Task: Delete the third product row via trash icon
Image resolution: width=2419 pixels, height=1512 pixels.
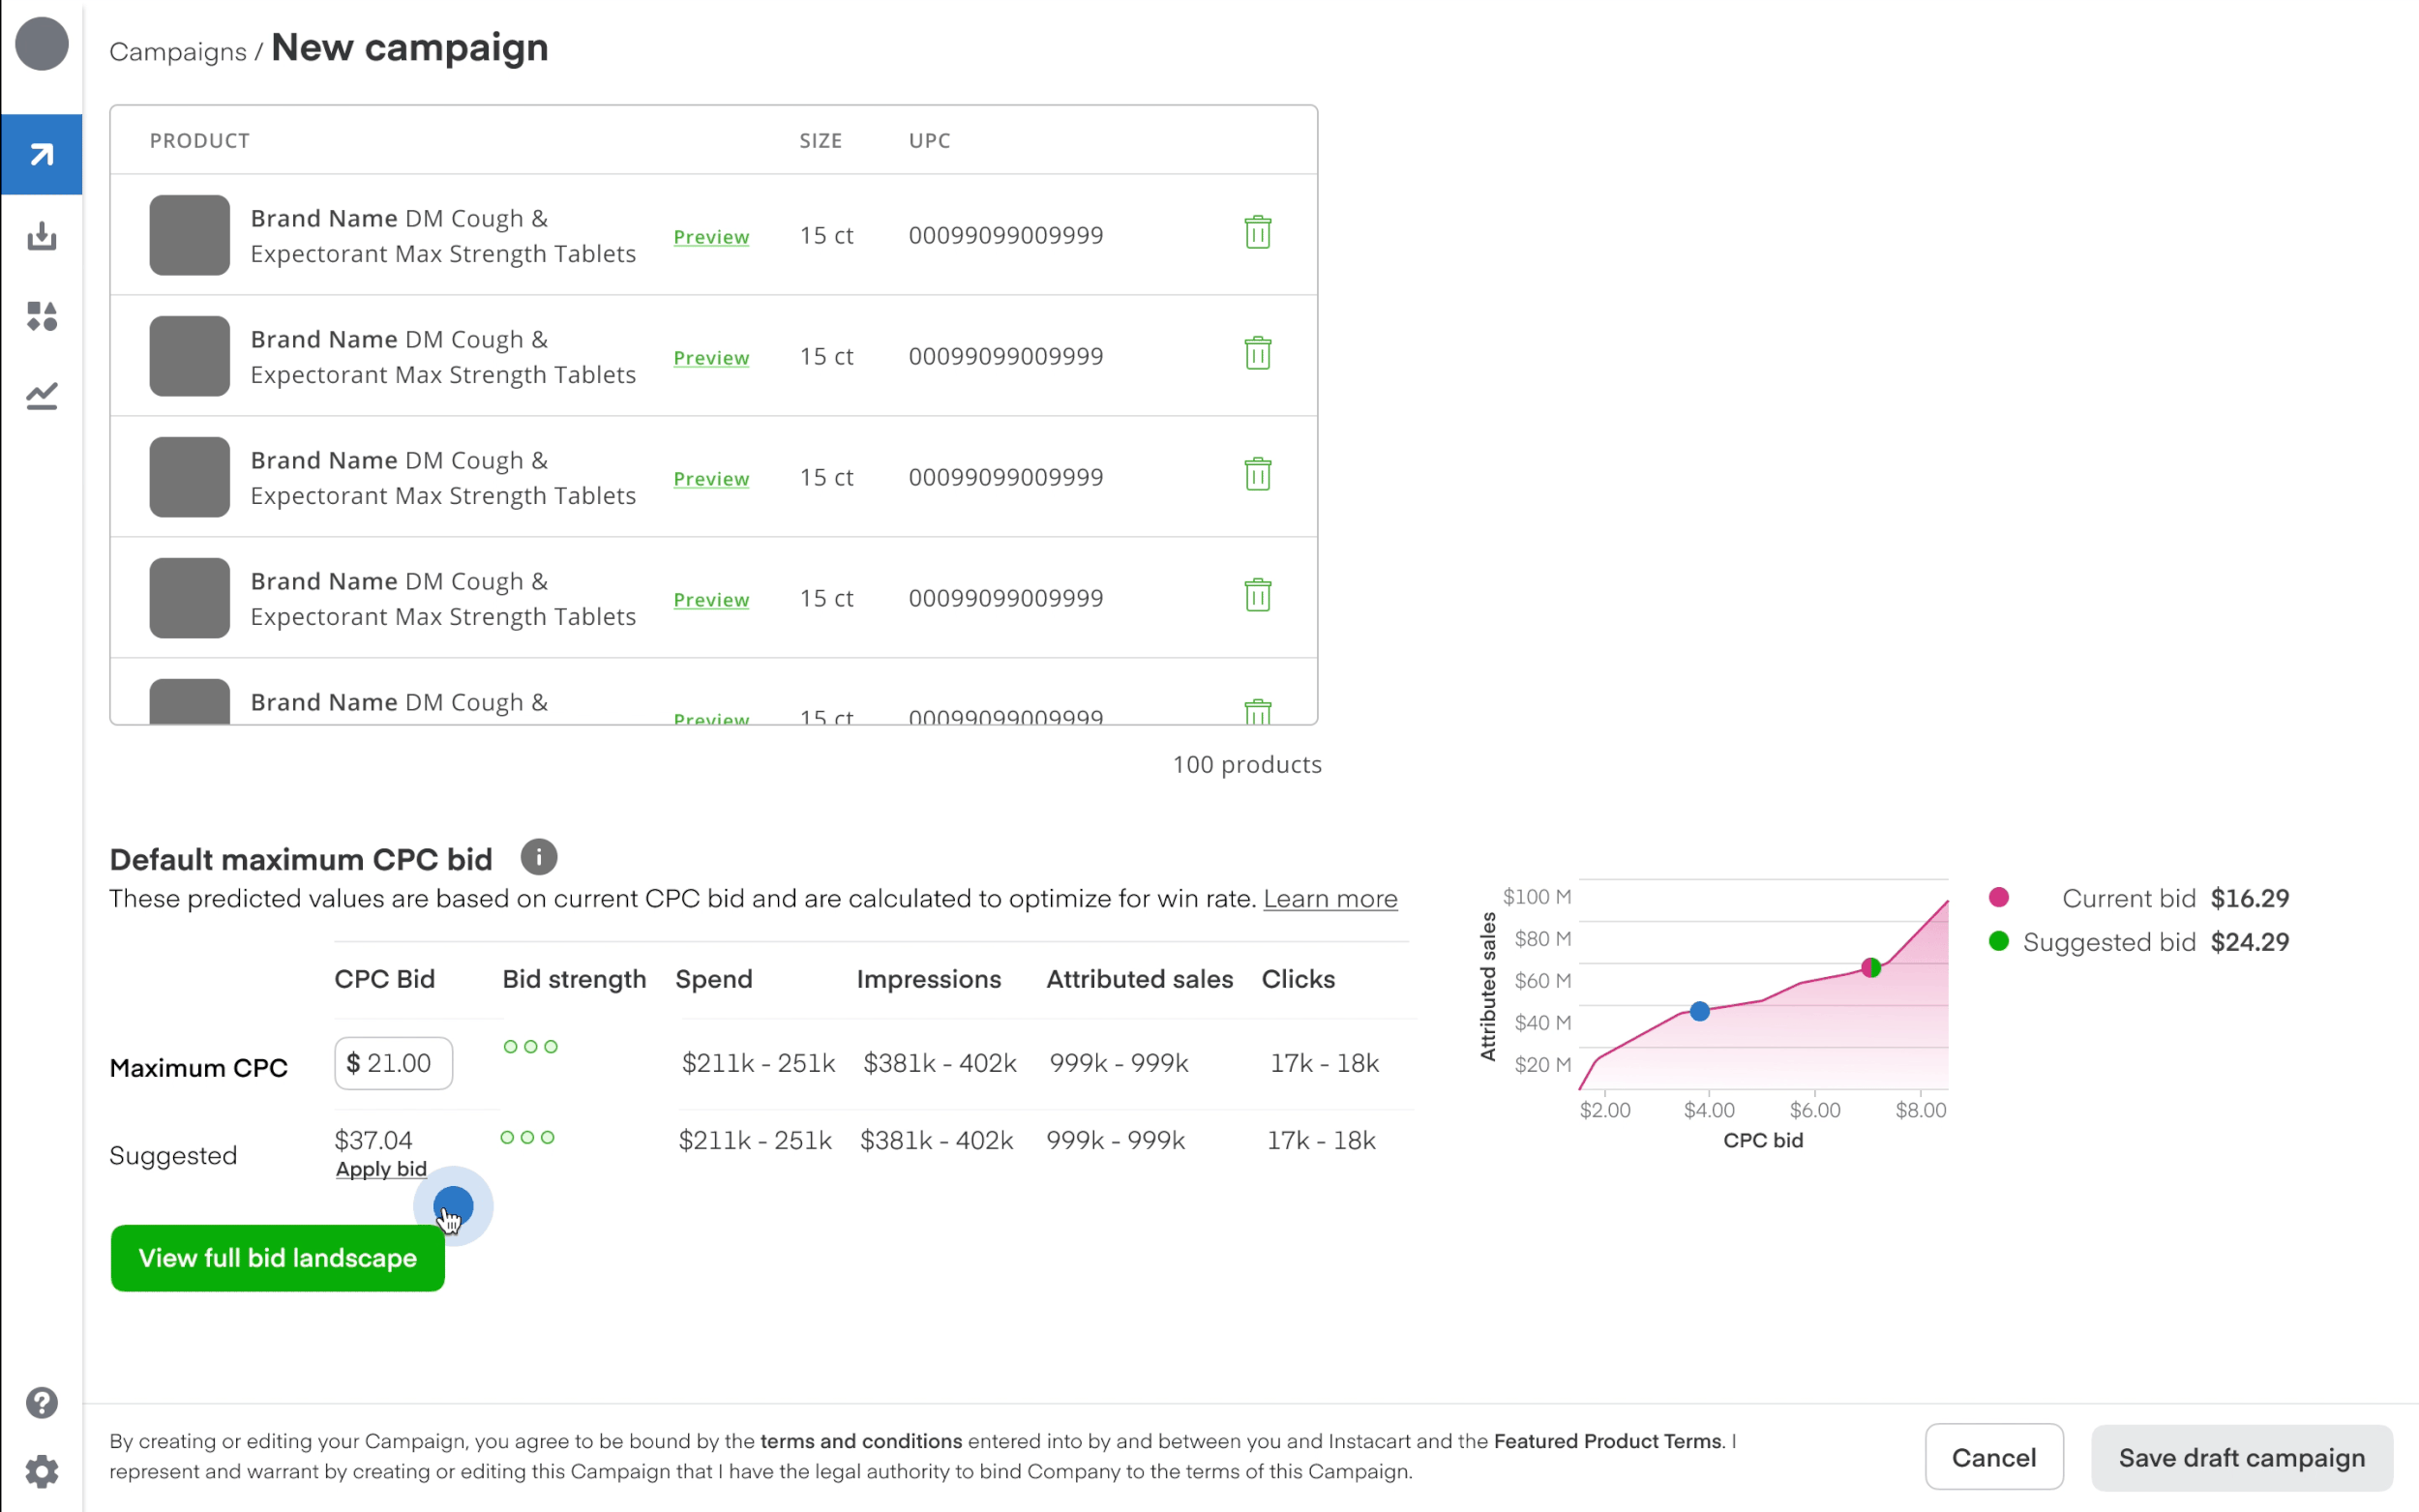Action: coord(1257,475)
